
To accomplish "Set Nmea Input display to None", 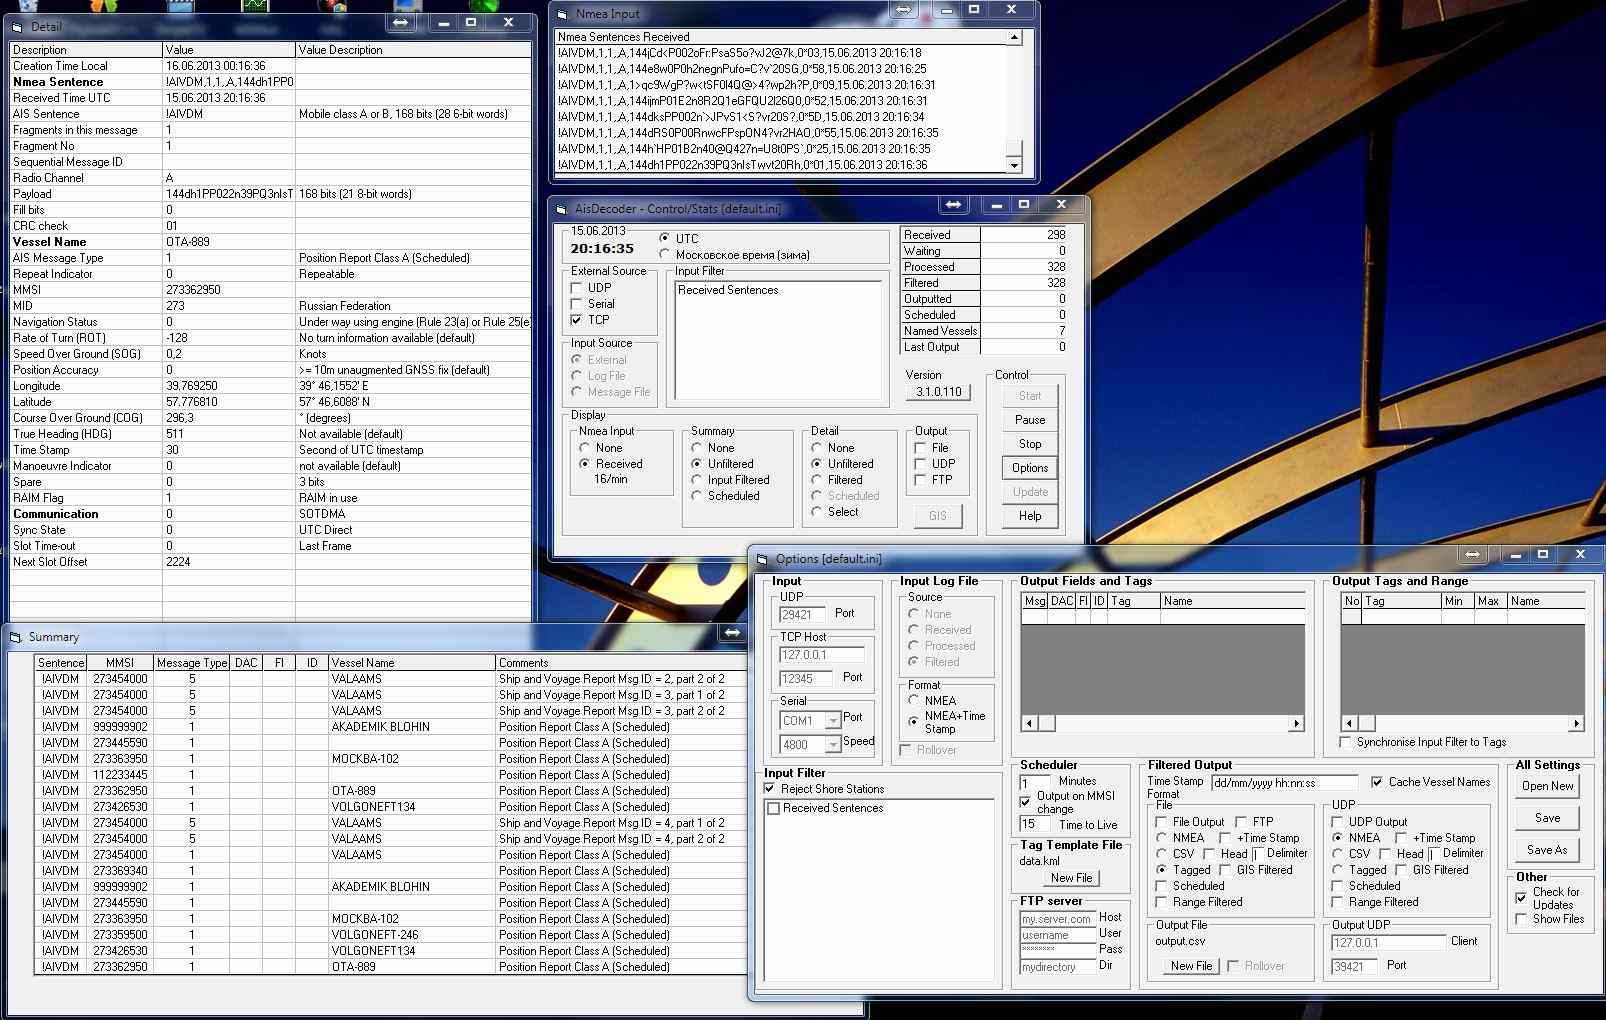I will click(585, 448).
